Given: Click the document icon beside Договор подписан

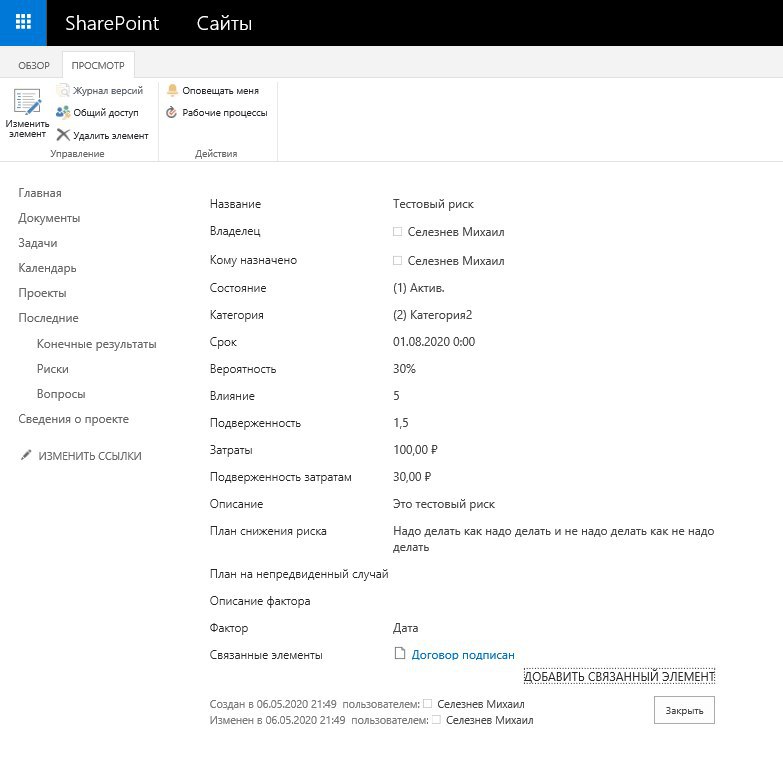Looking at the screenshot, I should click(x=399, y=653).
